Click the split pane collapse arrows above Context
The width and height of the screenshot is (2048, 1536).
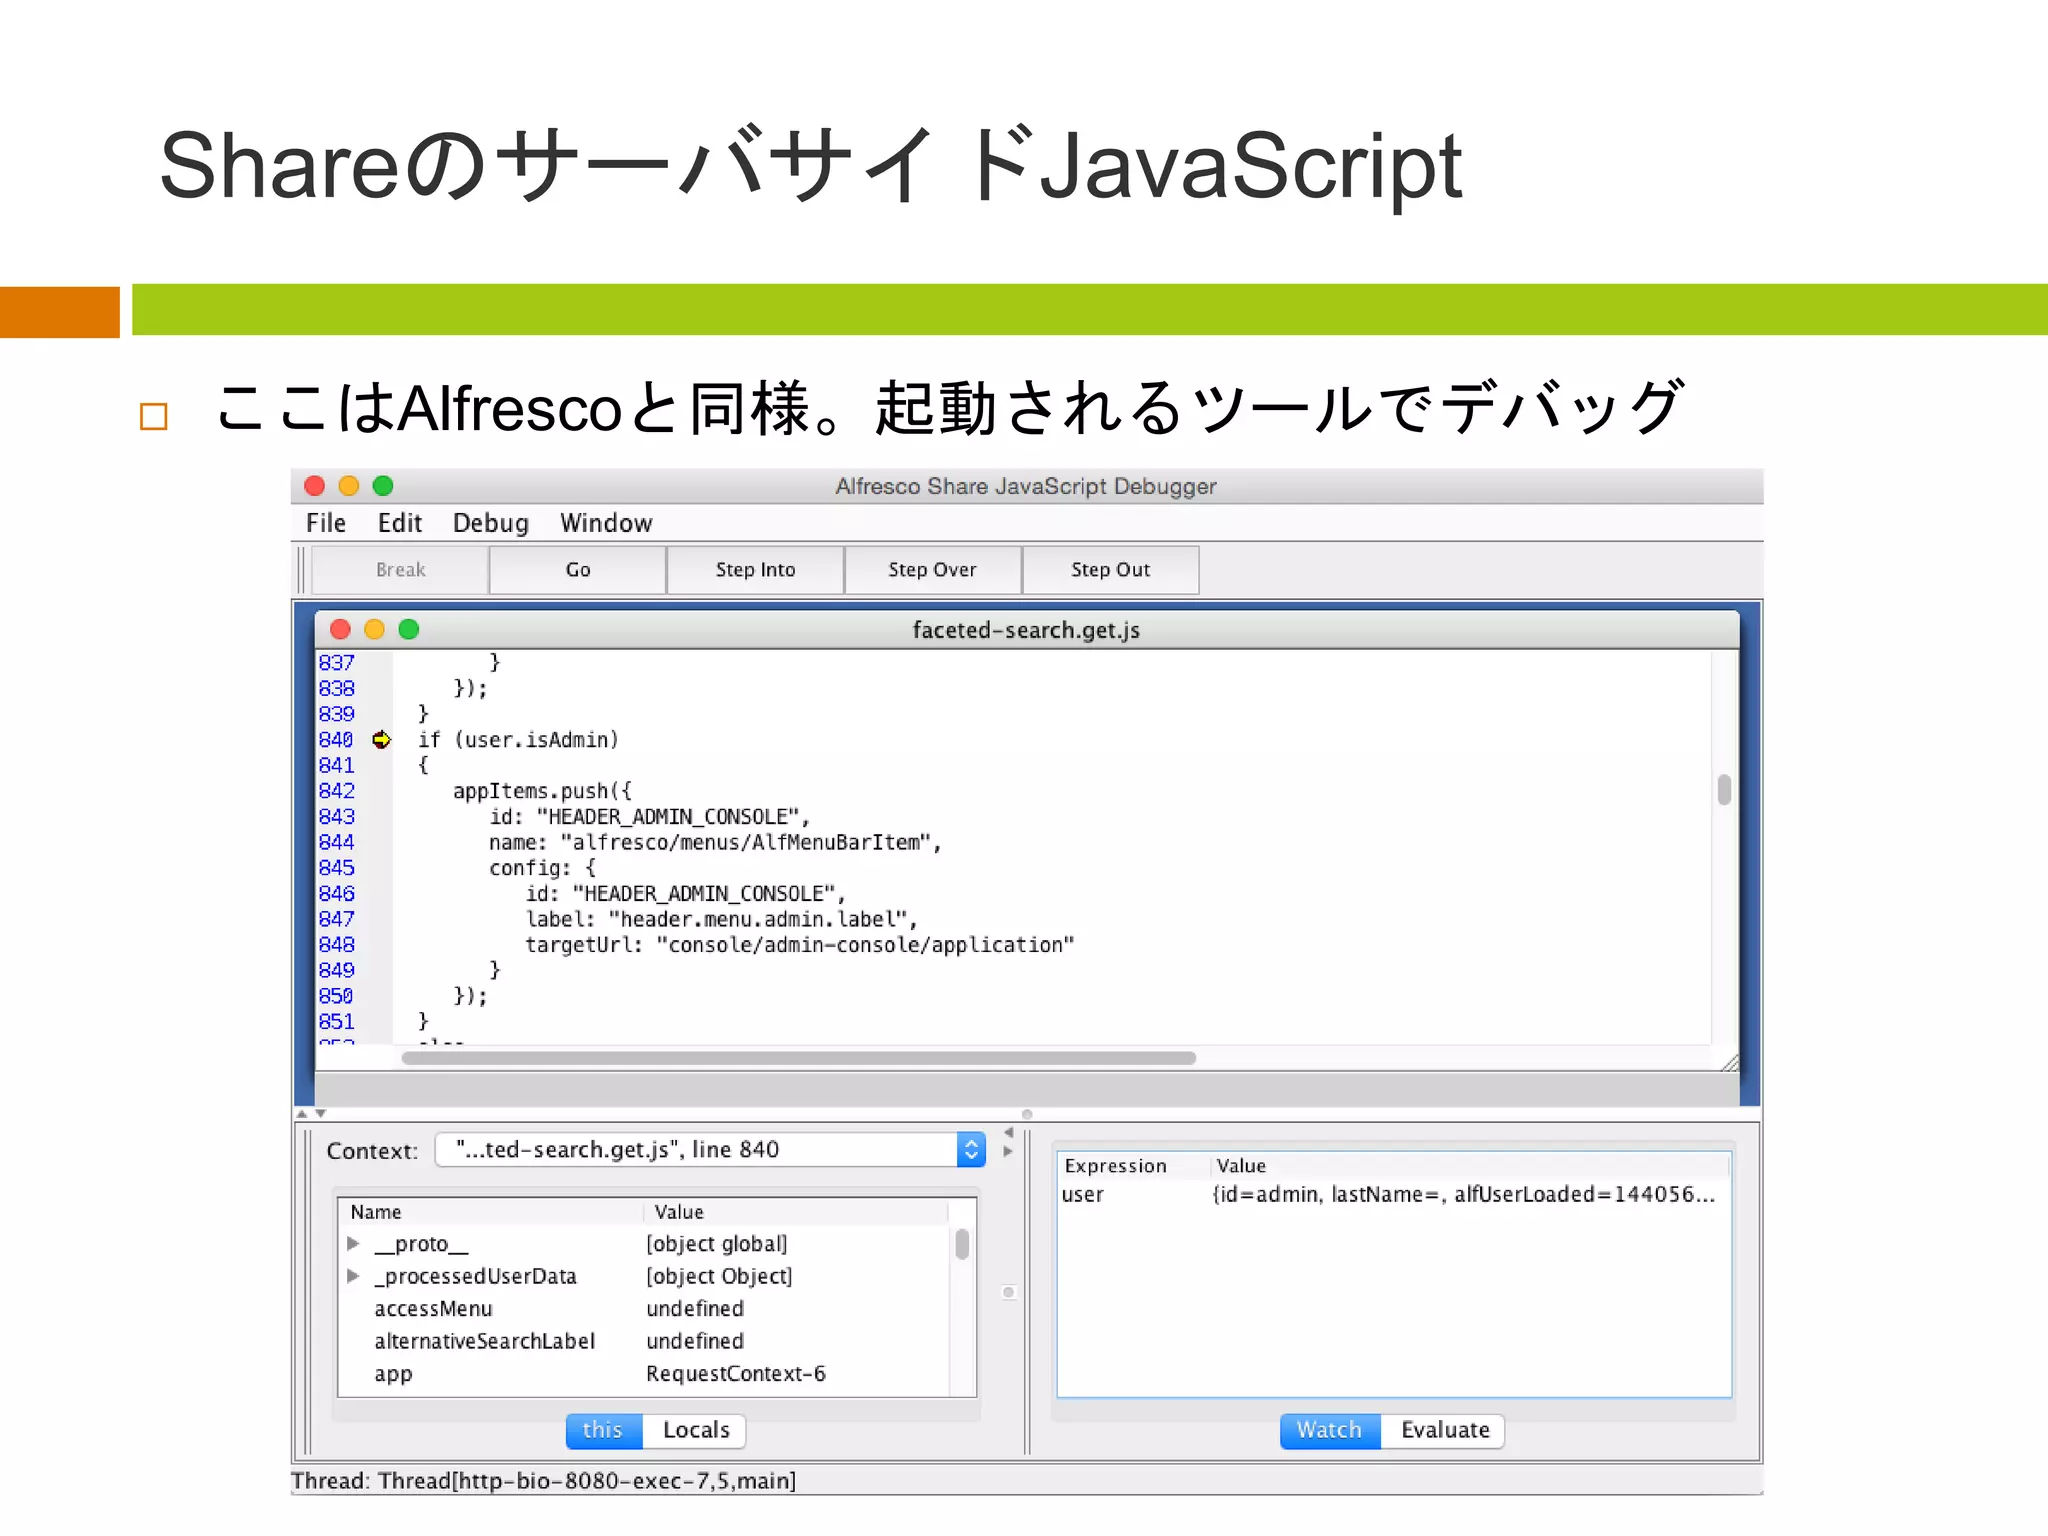[x=311, y=1113]
